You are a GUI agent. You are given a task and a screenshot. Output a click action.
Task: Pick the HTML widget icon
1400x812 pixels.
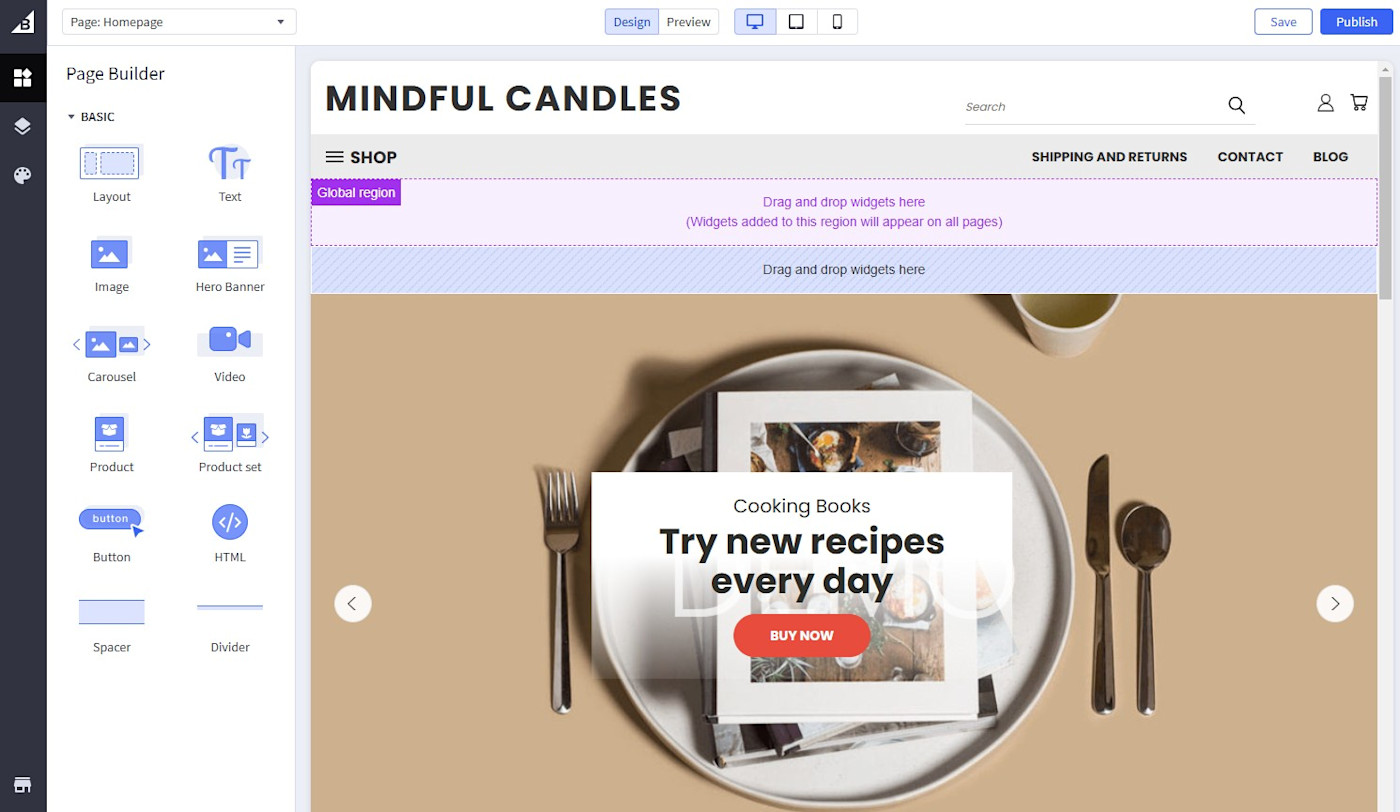pyautogui.click(x=230, y=522)
